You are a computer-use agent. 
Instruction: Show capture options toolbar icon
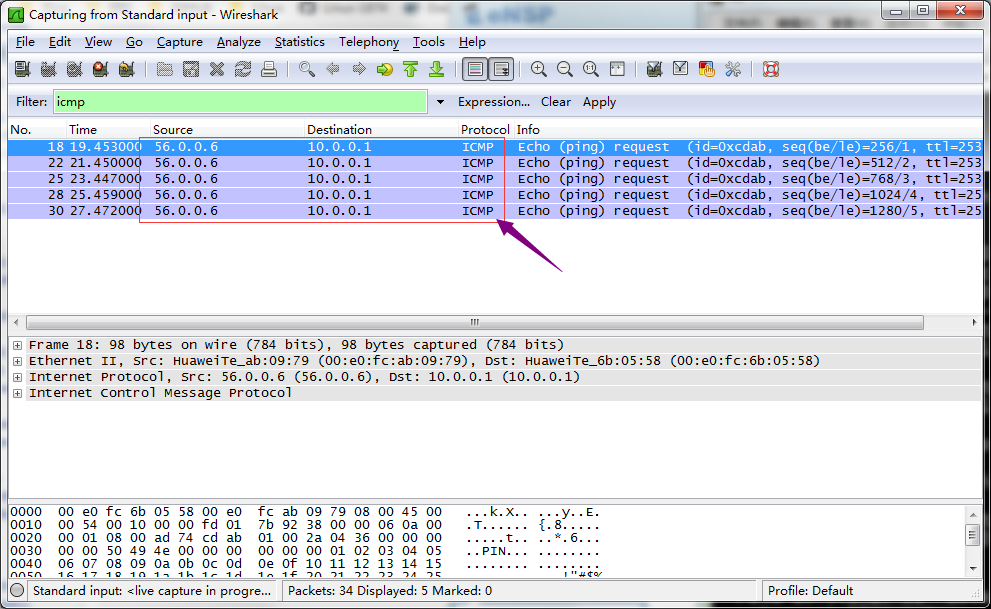coord(48,69)
